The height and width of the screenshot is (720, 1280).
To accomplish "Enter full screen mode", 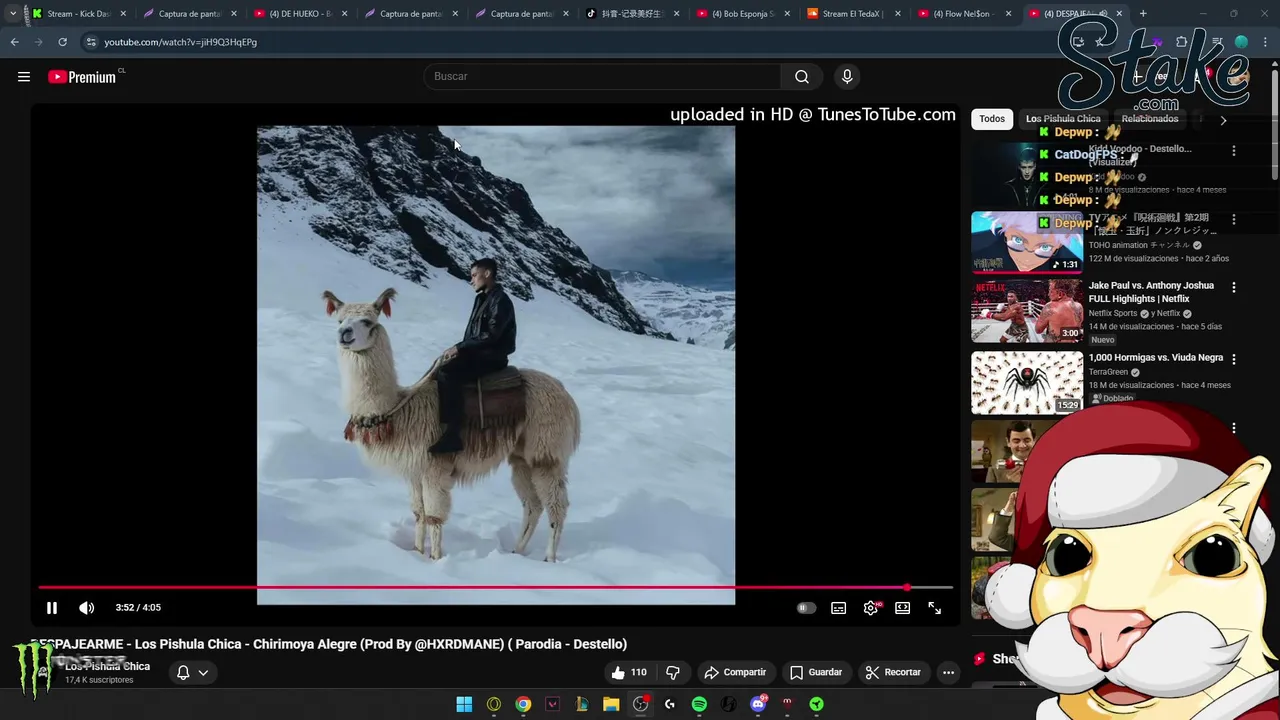I will (935, 608).
